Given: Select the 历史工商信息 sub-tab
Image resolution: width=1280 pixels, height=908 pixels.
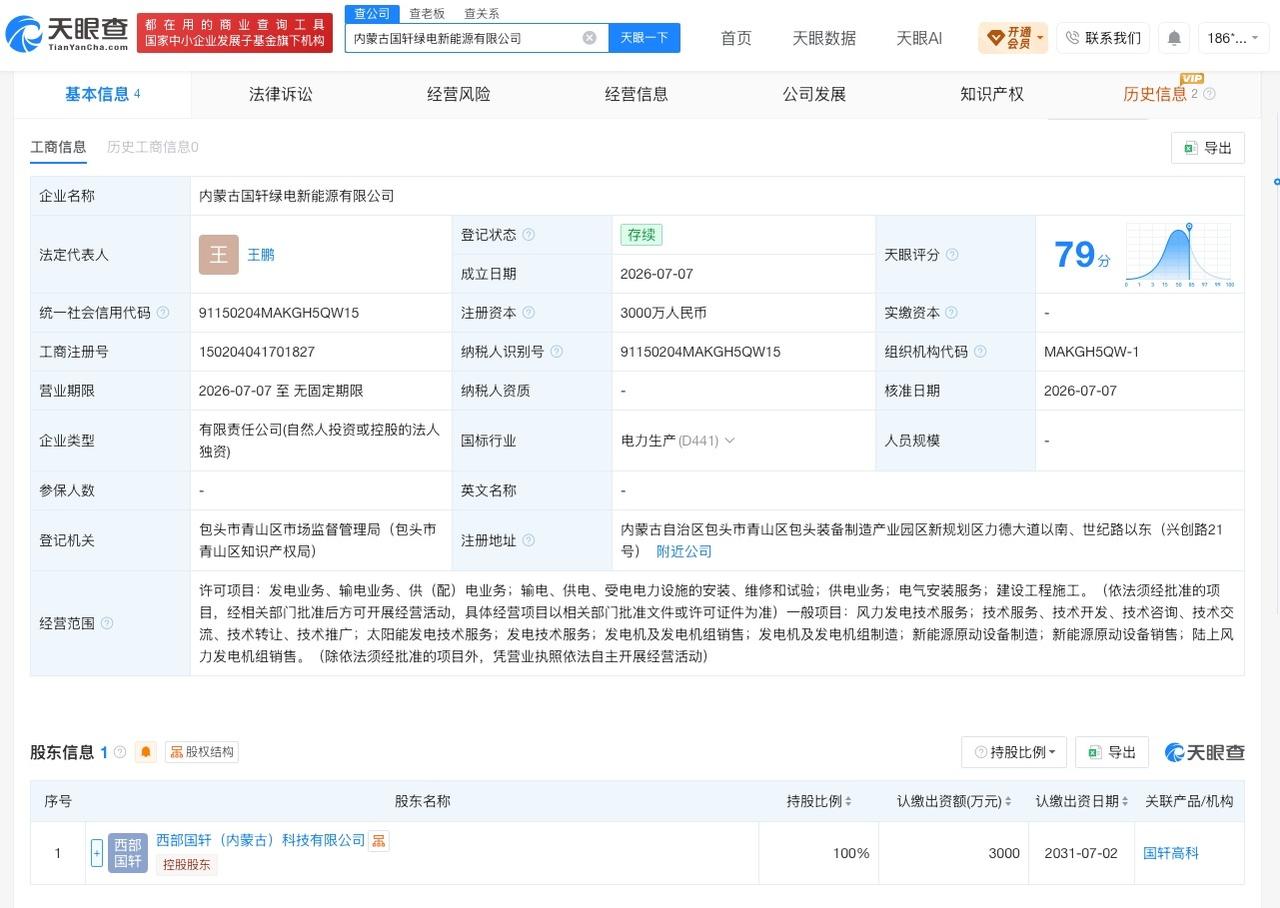Looking at the screenshot, I should tap(153, 147).
